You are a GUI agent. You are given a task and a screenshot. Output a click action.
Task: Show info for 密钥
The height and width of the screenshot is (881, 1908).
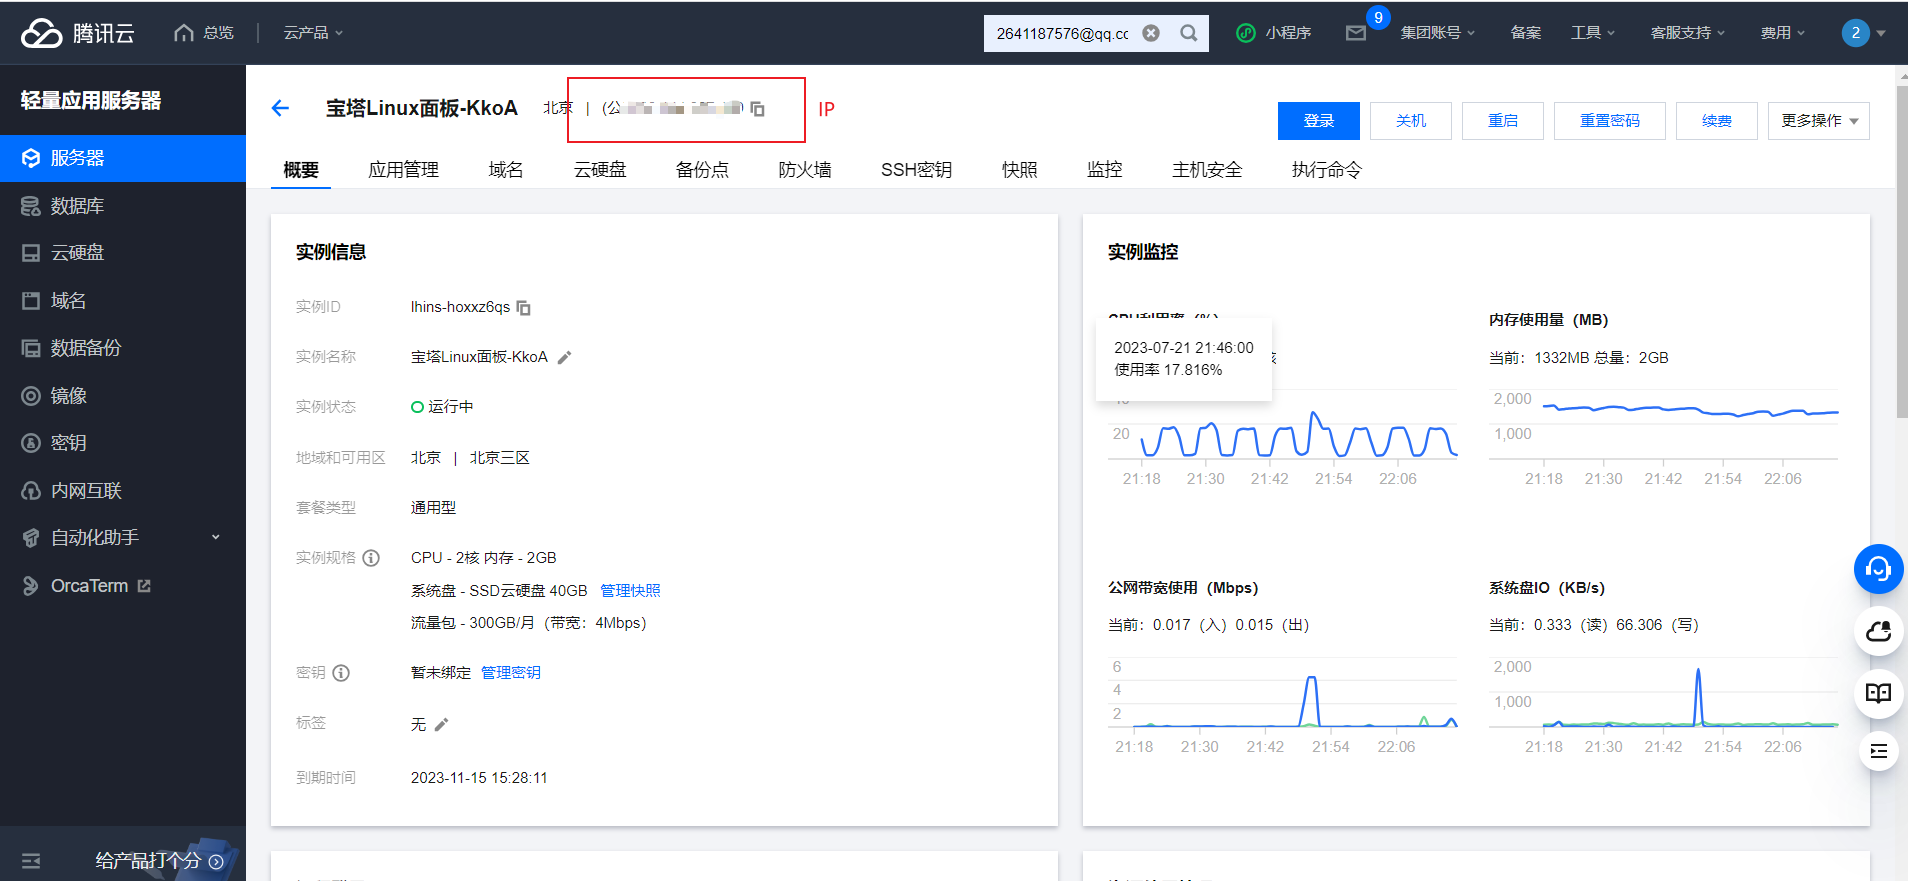(x=341, y=673)
